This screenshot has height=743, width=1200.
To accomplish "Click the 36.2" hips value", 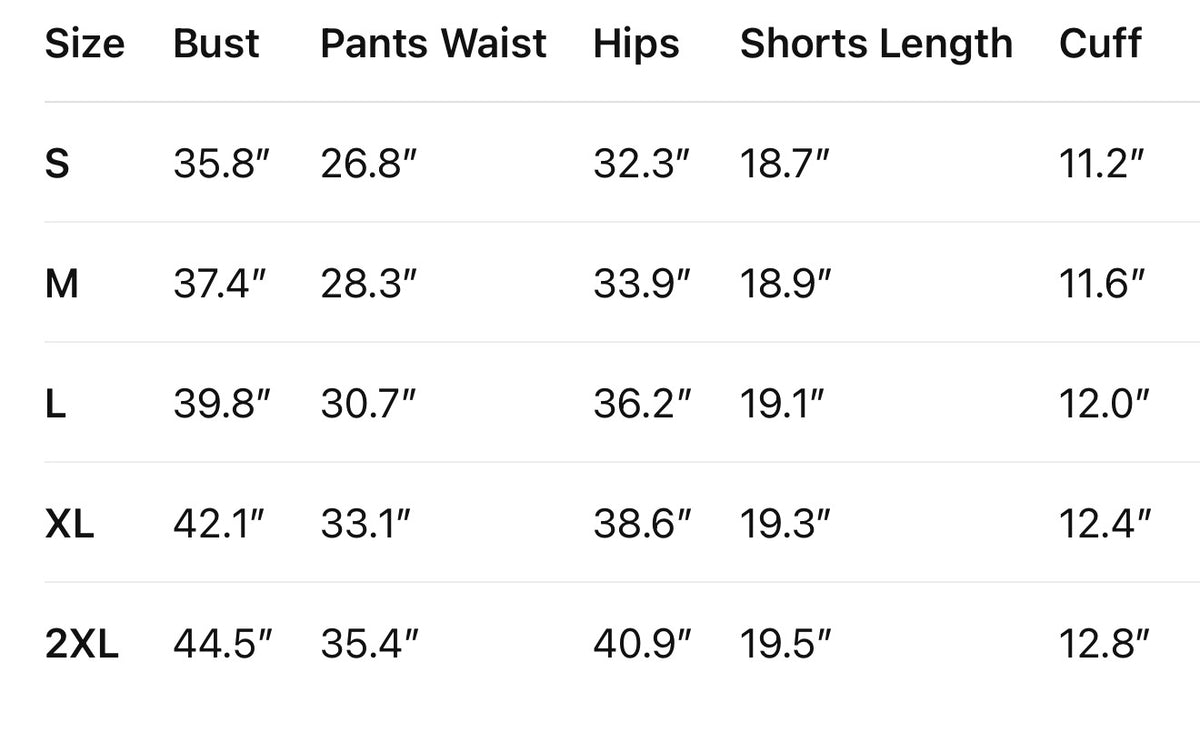I will click(x=642, y=403).
